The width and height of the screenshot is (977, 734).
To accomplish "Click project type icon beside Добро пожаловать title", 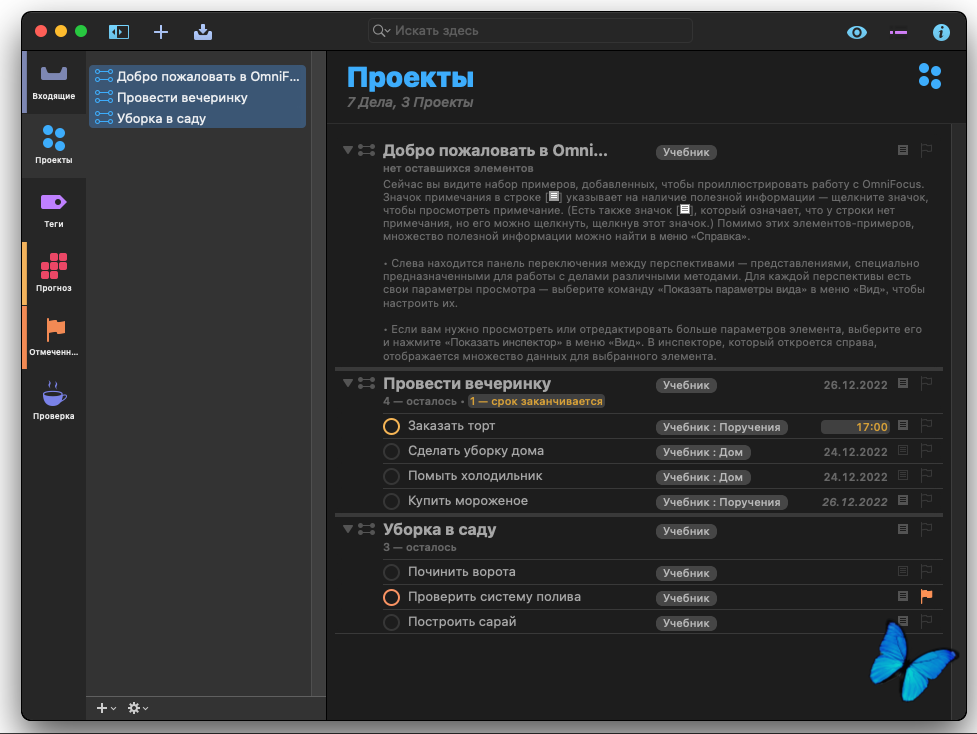I will click(x=366, y=150).
